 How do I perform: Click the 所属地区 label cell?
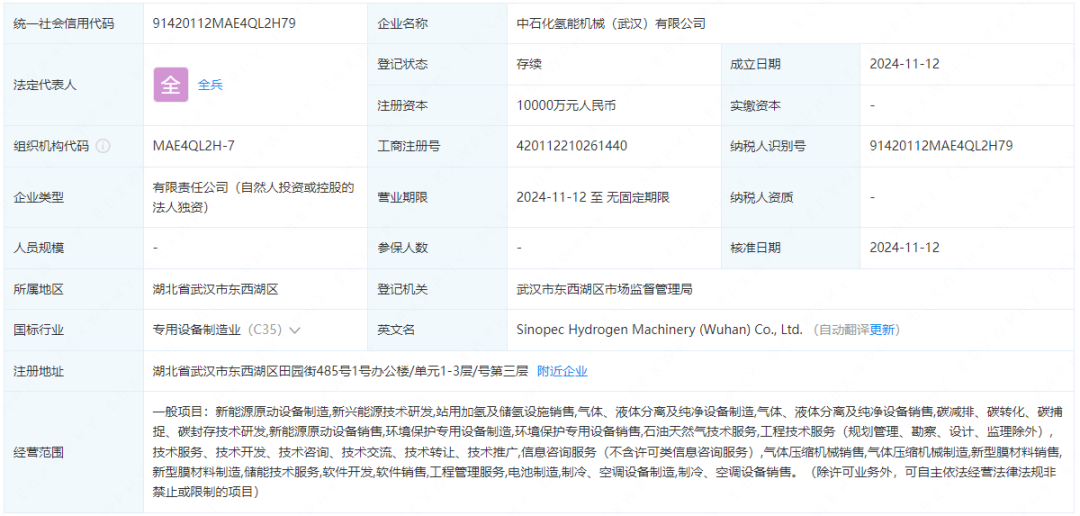coord(74,289)
